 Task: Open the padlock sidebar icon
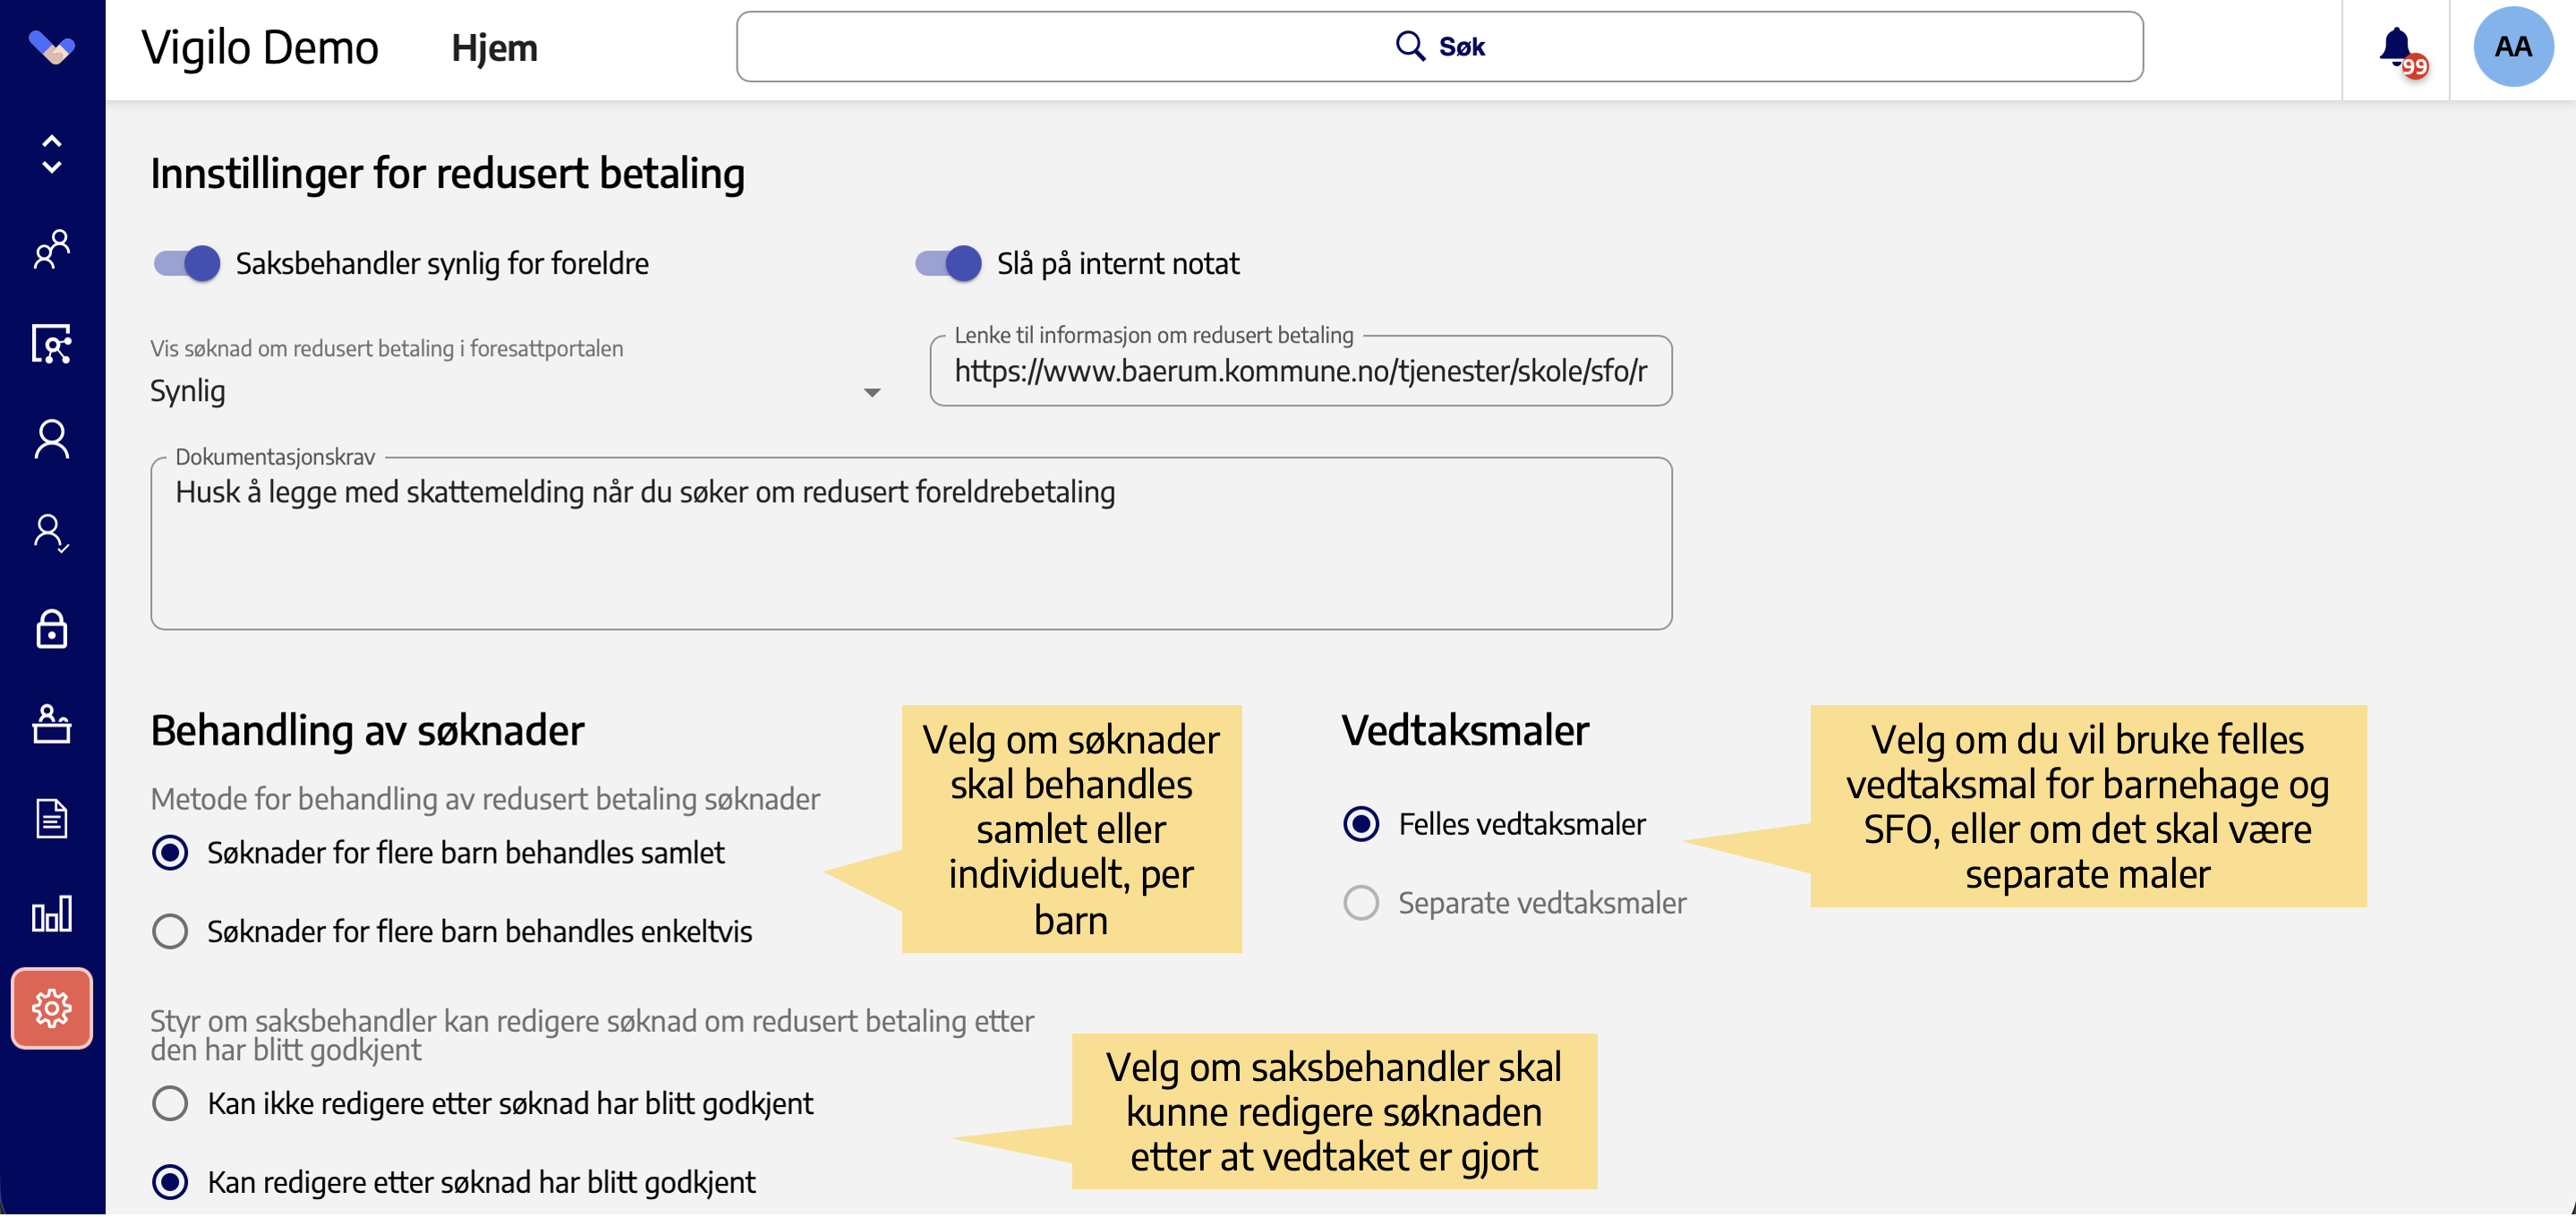coord(52,629)
